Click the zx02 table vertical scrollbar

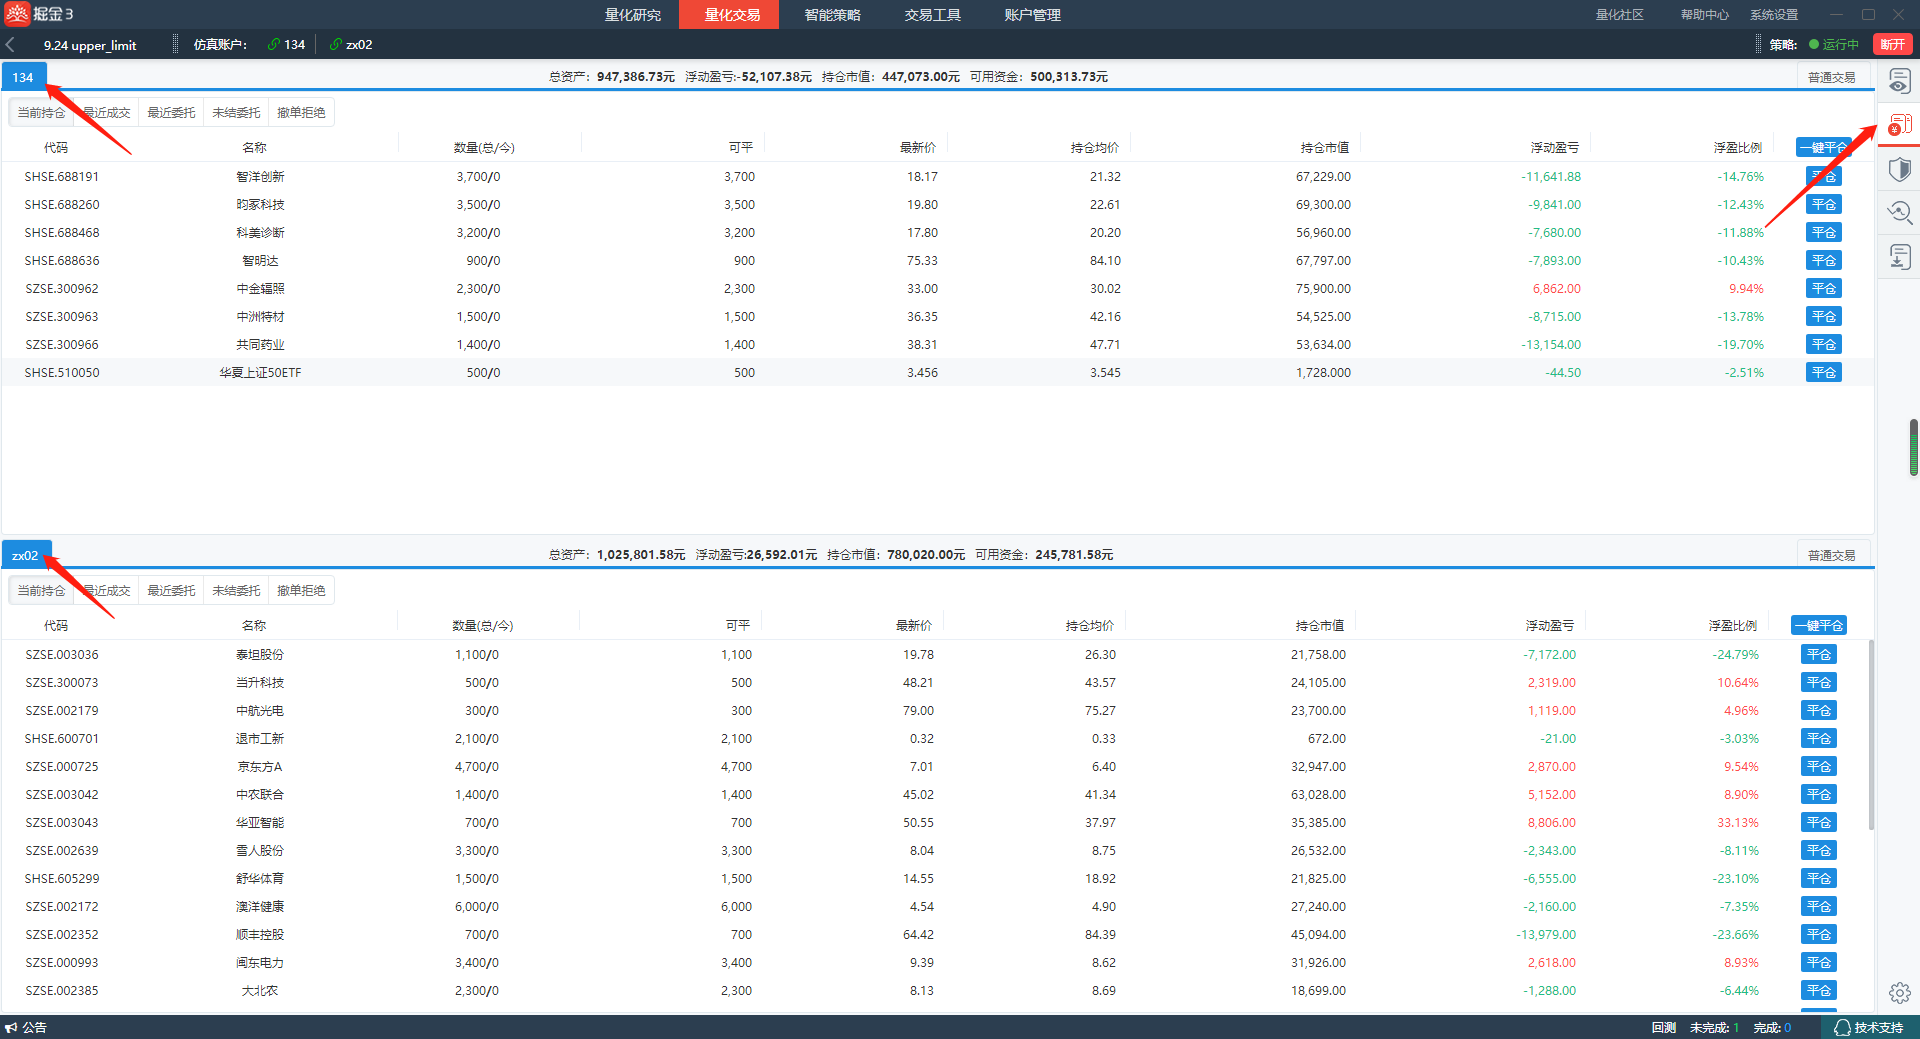tap(1870, 735)
